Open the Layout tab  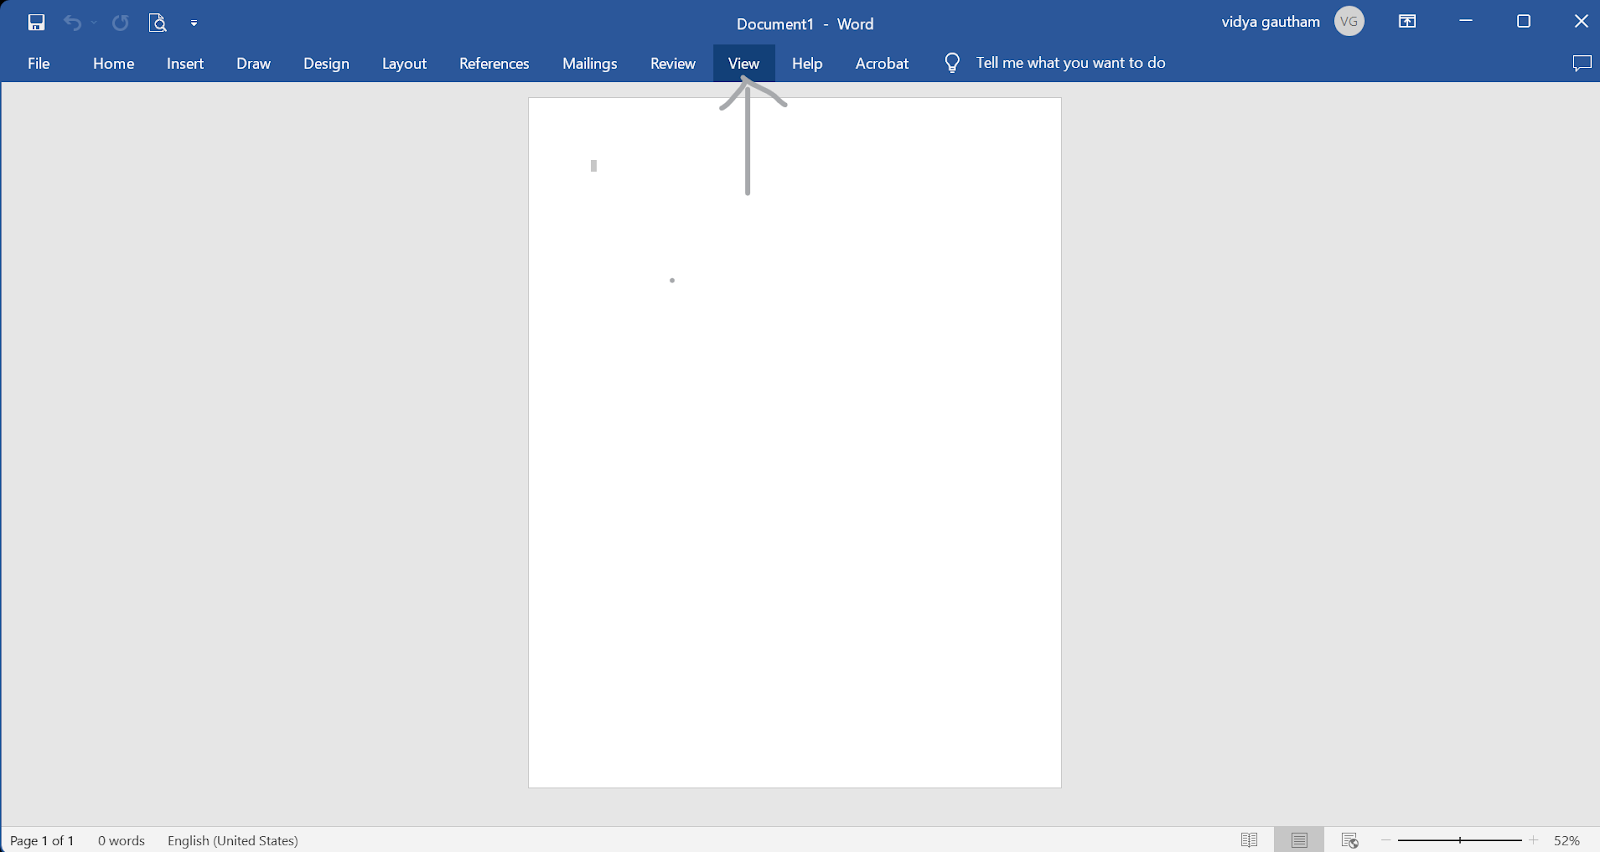(404, 63)
